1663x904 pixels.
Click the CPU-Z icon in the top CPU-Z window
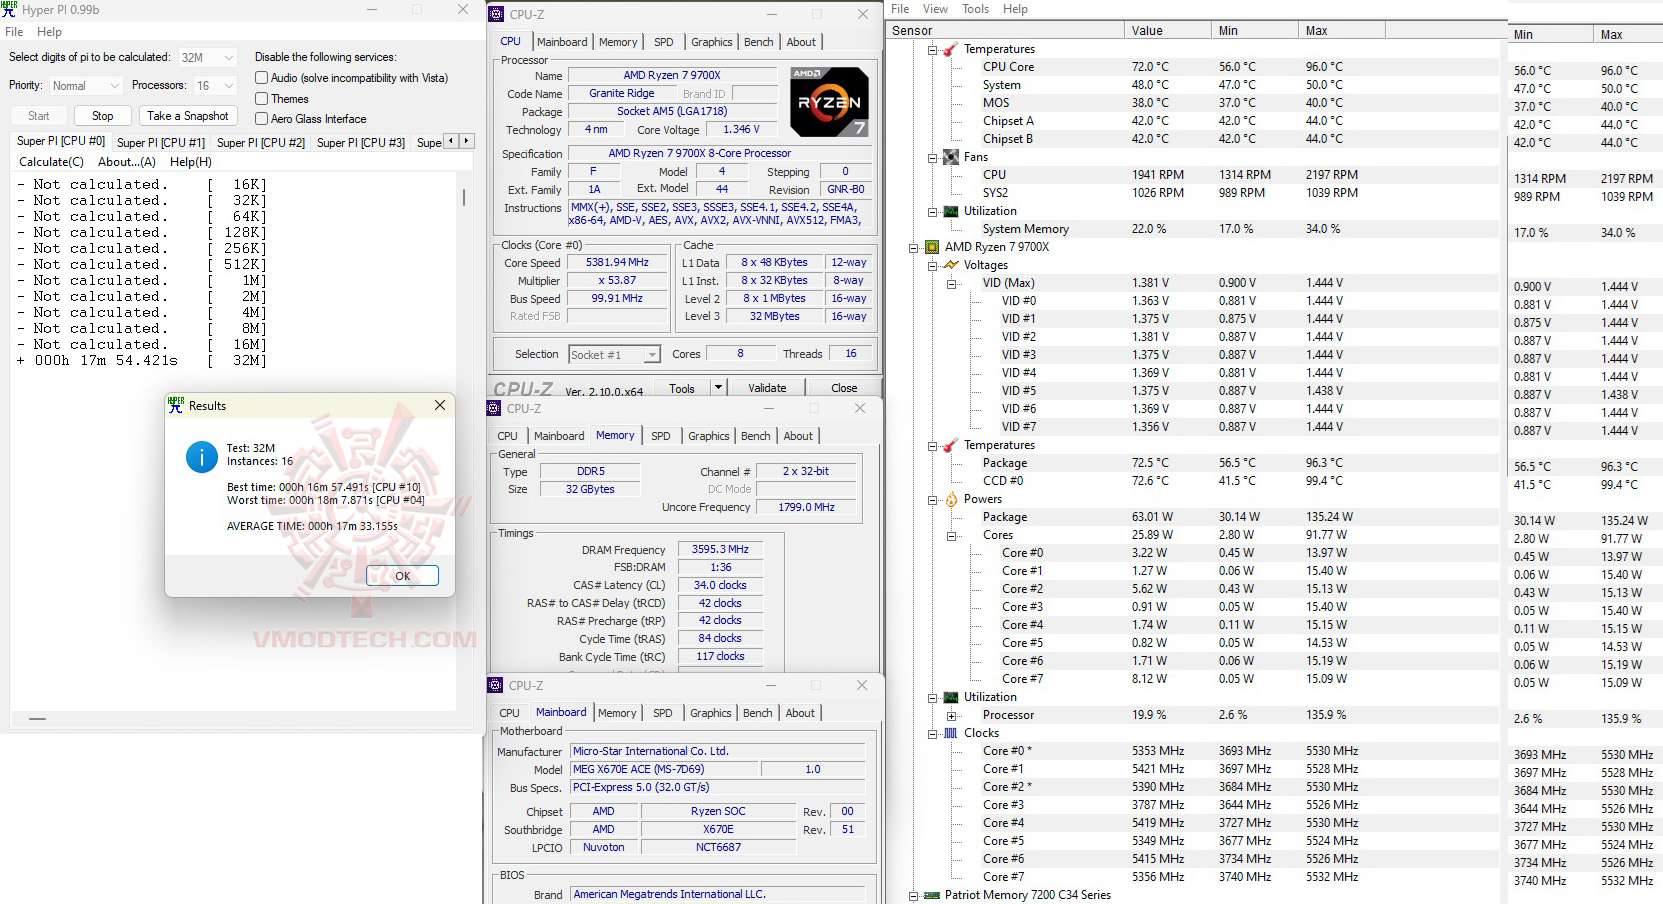(x=496, y=14)
